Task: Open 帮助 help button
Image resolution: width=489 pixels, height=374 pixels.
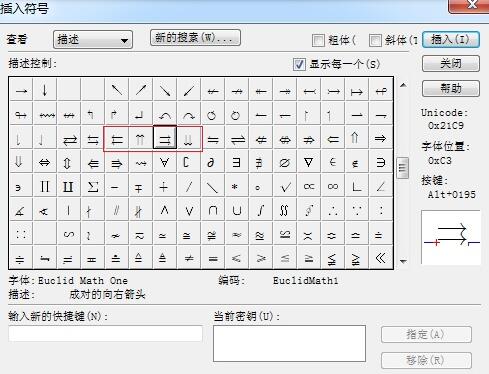Action: point(451,88)
